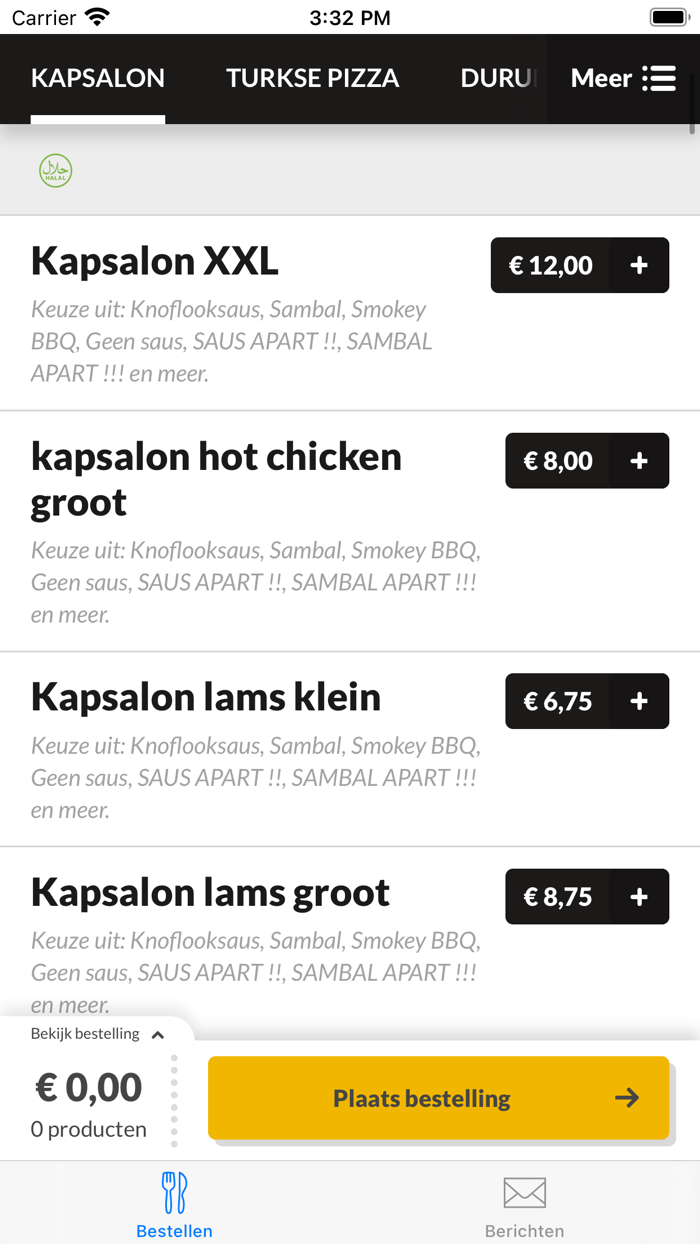
Task: Switch to the TURKSE PIZZA tab
Action: click(x=312, y=79)
